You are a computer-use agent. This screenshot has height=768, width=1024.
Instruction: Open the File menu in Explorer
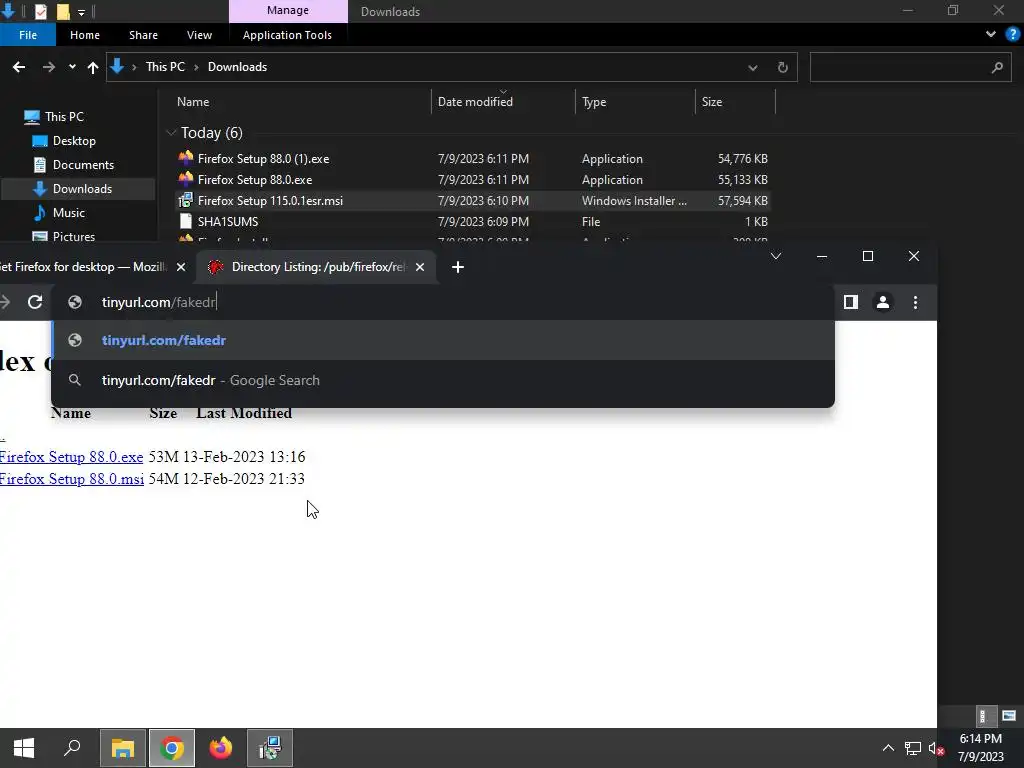point(27,35)
